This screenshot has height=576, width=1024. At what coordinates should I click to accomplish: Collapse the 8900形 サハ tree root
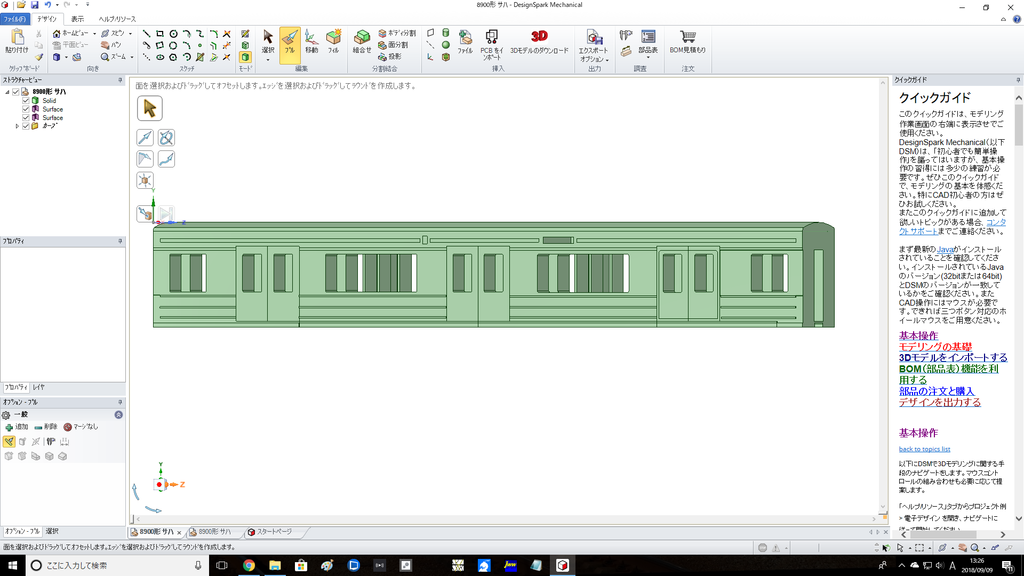pyautogui.click(x=7, y=92)
